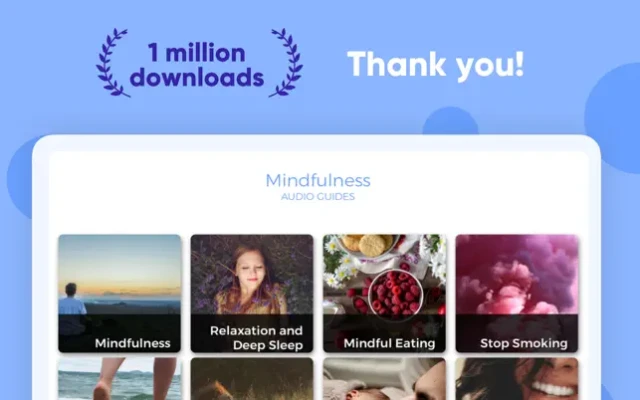Click the left laurel wreath icon
The width and height of the screenshot is (640, 400).
pyautogui.click(x=112, y=63)
